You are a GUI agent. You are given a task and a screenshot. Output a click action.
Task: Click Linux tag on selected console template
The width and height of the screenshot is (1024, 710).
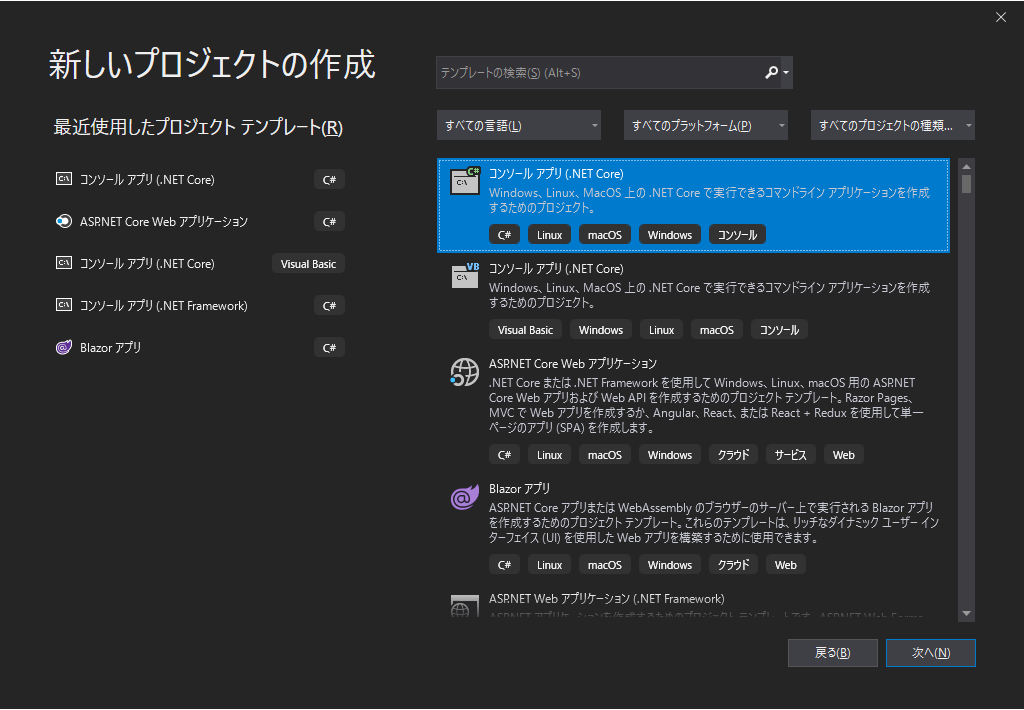[549, 234]
